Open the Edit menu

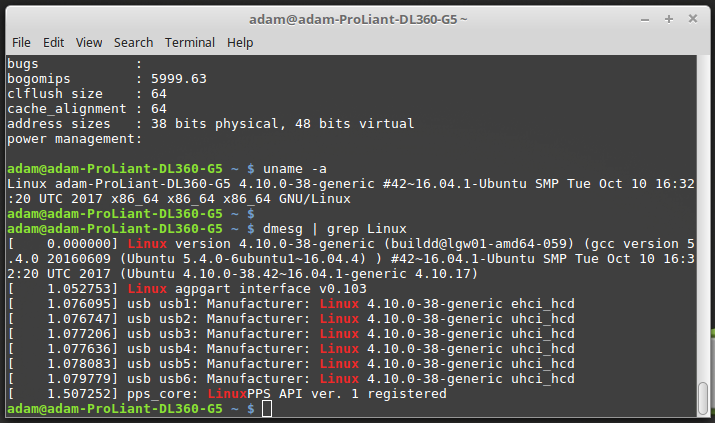[x=53, y=43]
